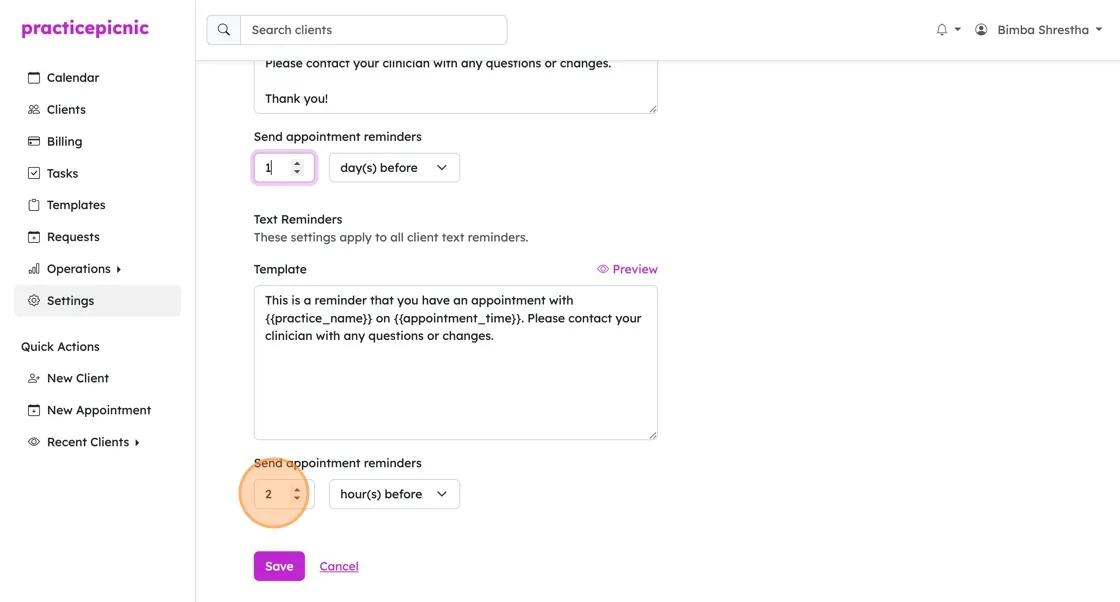Increase the text reminder hours stepper
The image size is (1120, 602).
point(297,490)
